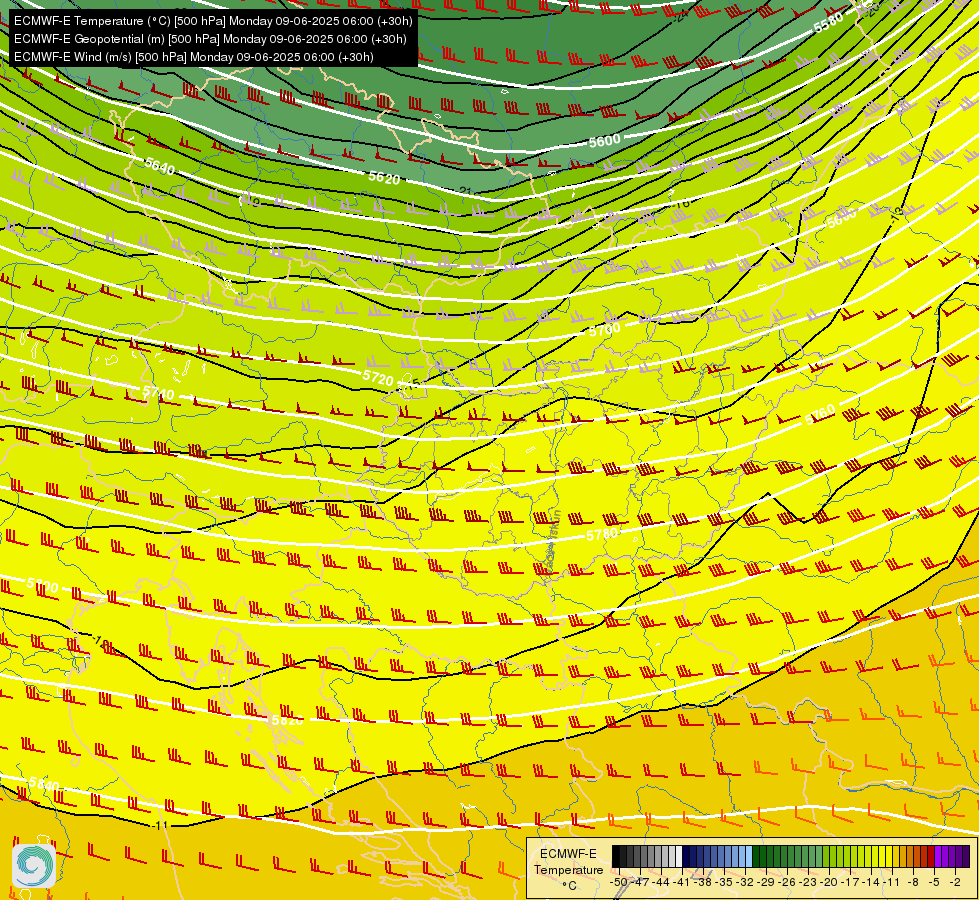Select the ECMWF-E Temperature (°C) header line

[213, 21]
